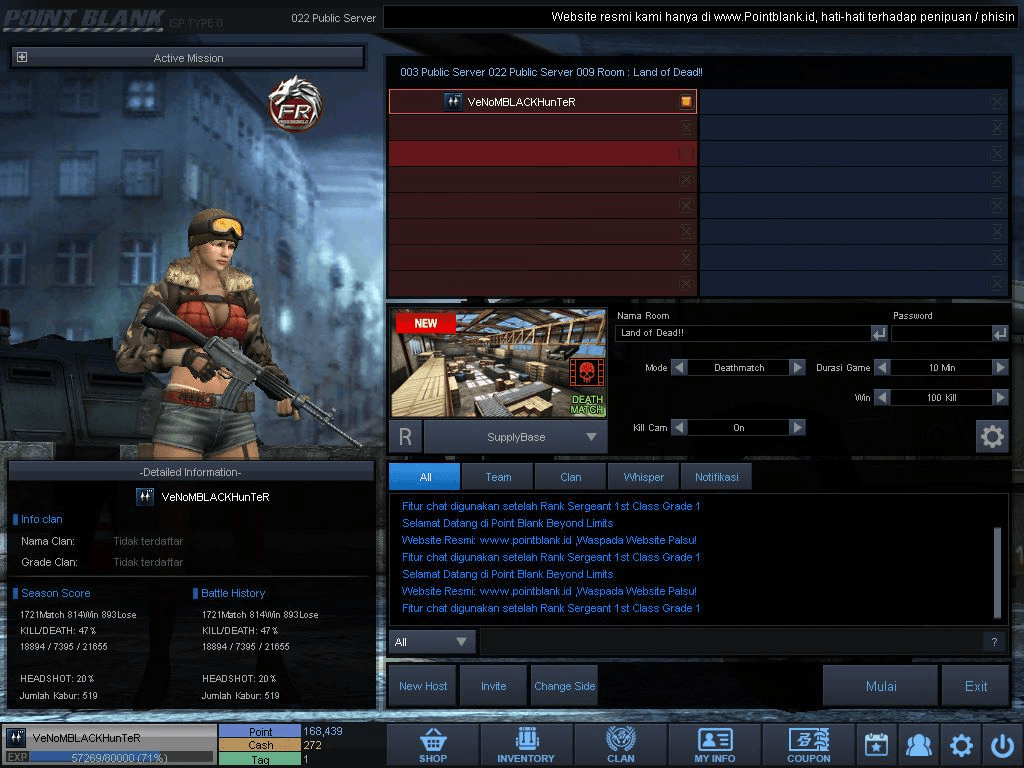Close the second red team slot
1024x768 pixels.
(686, 127)
